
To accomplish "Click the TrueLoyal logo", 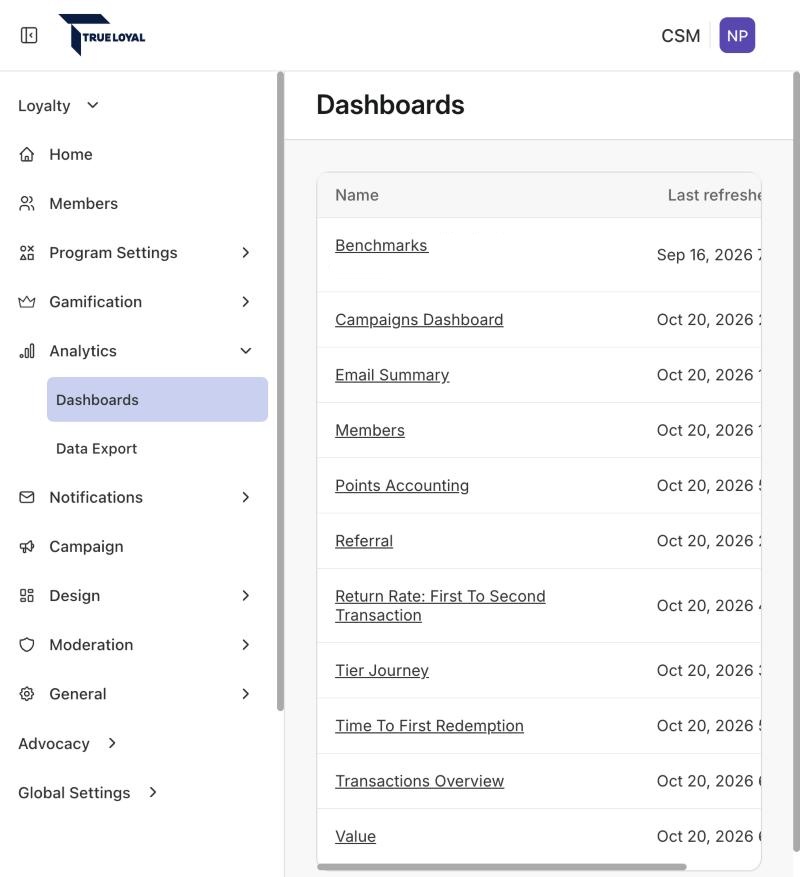I will point(102,35).
